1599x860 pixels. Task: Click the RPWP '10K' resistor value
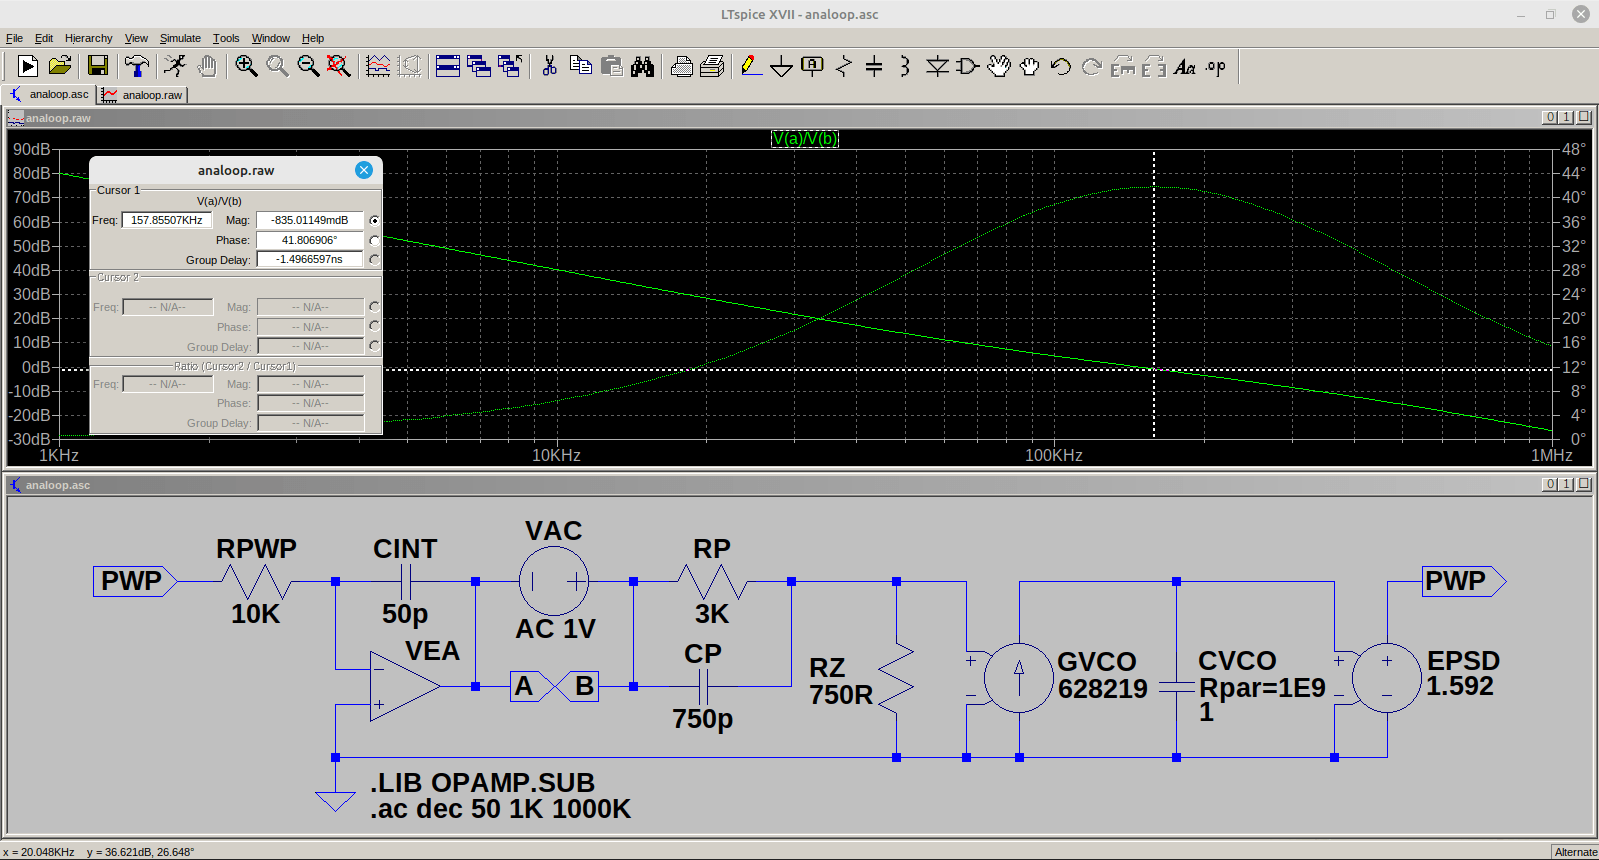pos(256,614)
